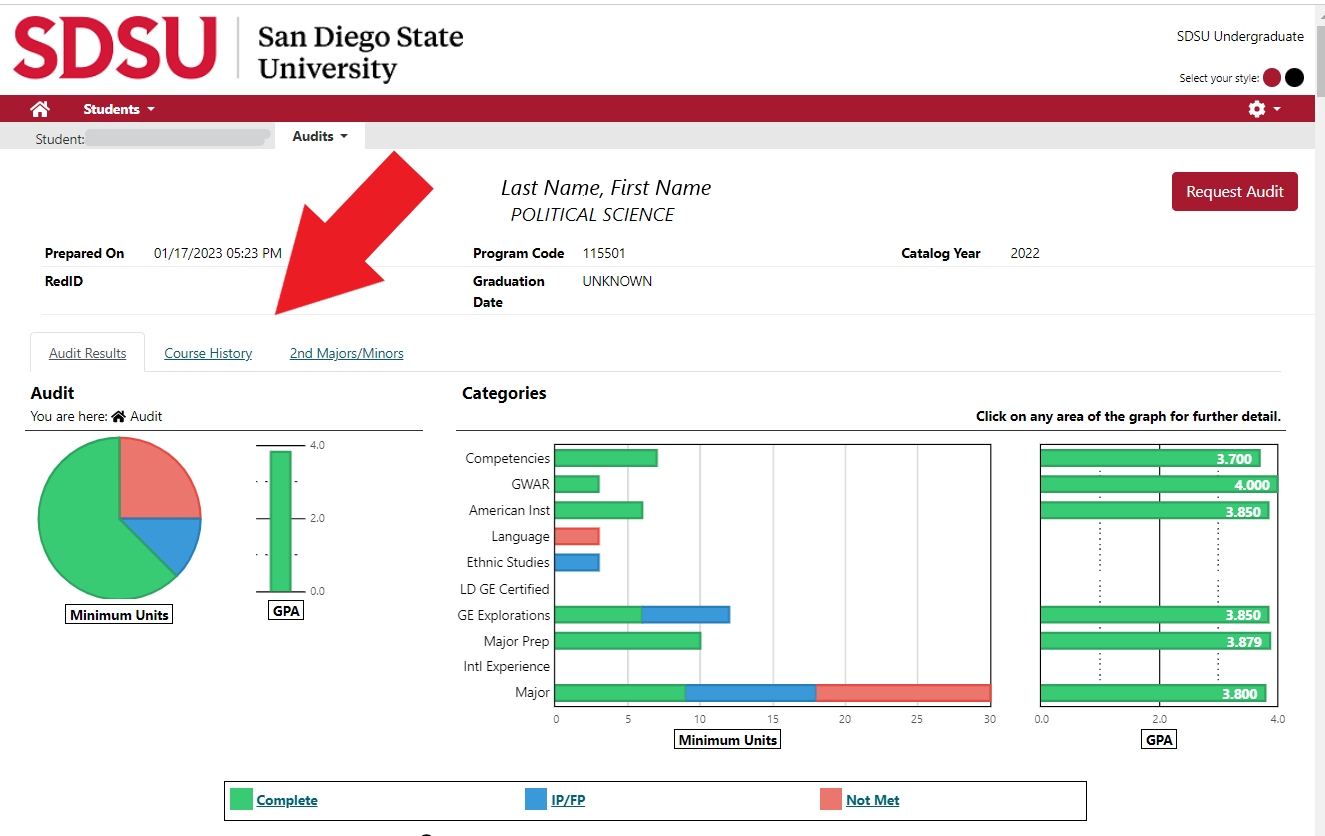Click the Competencies category label

(x=508, y=458)
